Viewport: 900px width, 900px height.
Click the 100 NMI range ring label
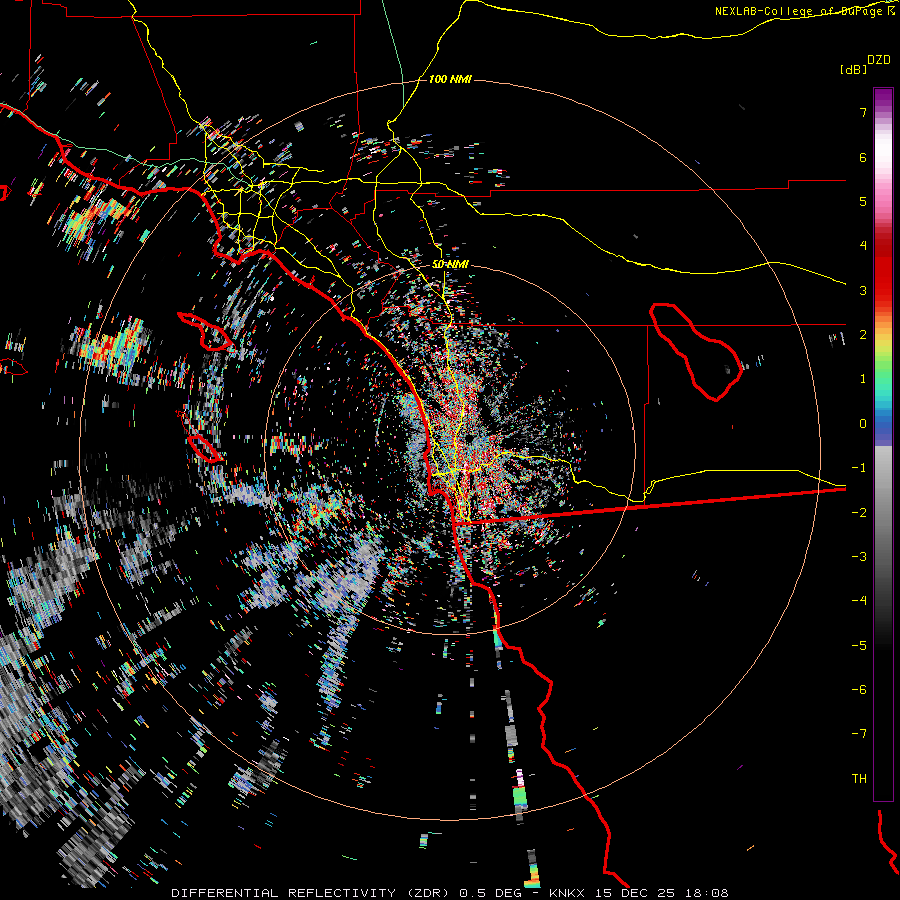point(450,79)
